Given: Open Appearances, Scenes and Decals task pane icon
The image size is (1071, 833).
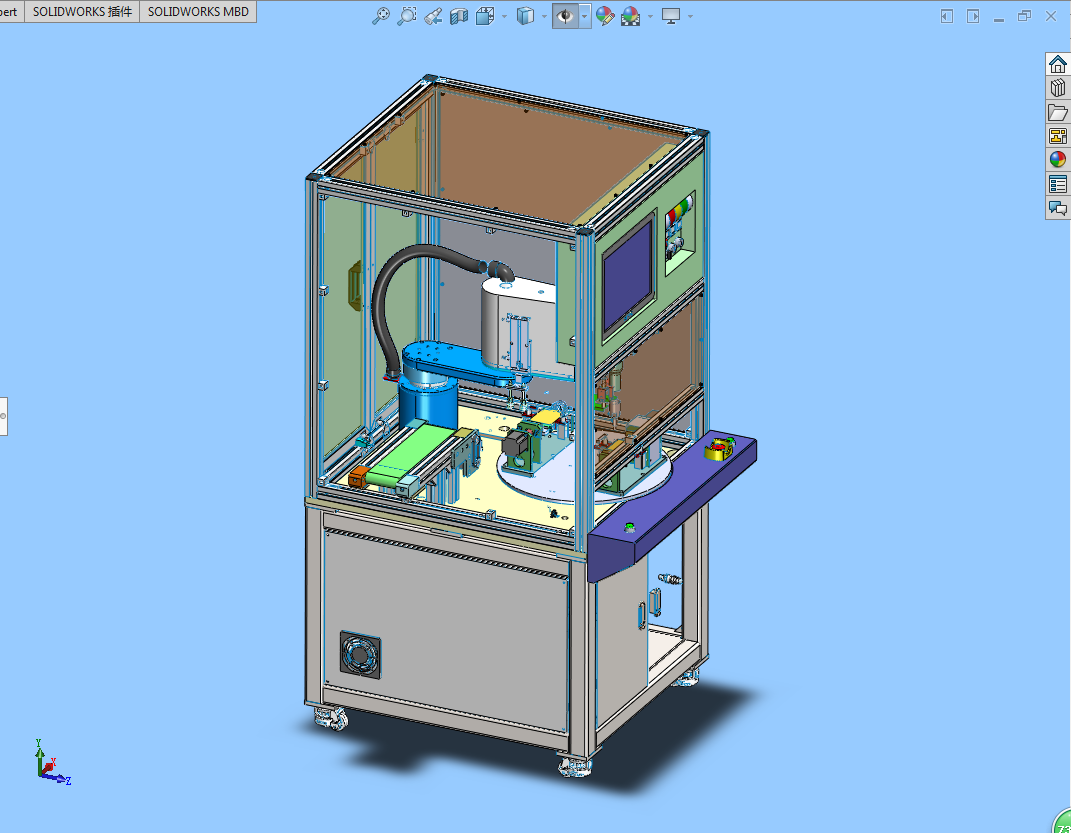Looking at the screenshot, I should [x=1057, y=160].
